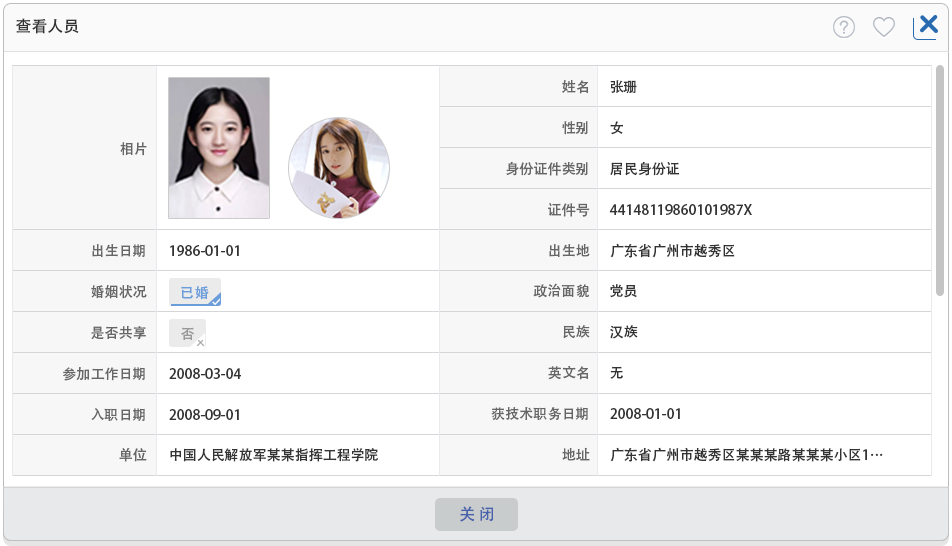This screenshot has height=546, width=952.
Task: Click the vertical scrollbar in the dialog
Action: (x=939, y=180)
